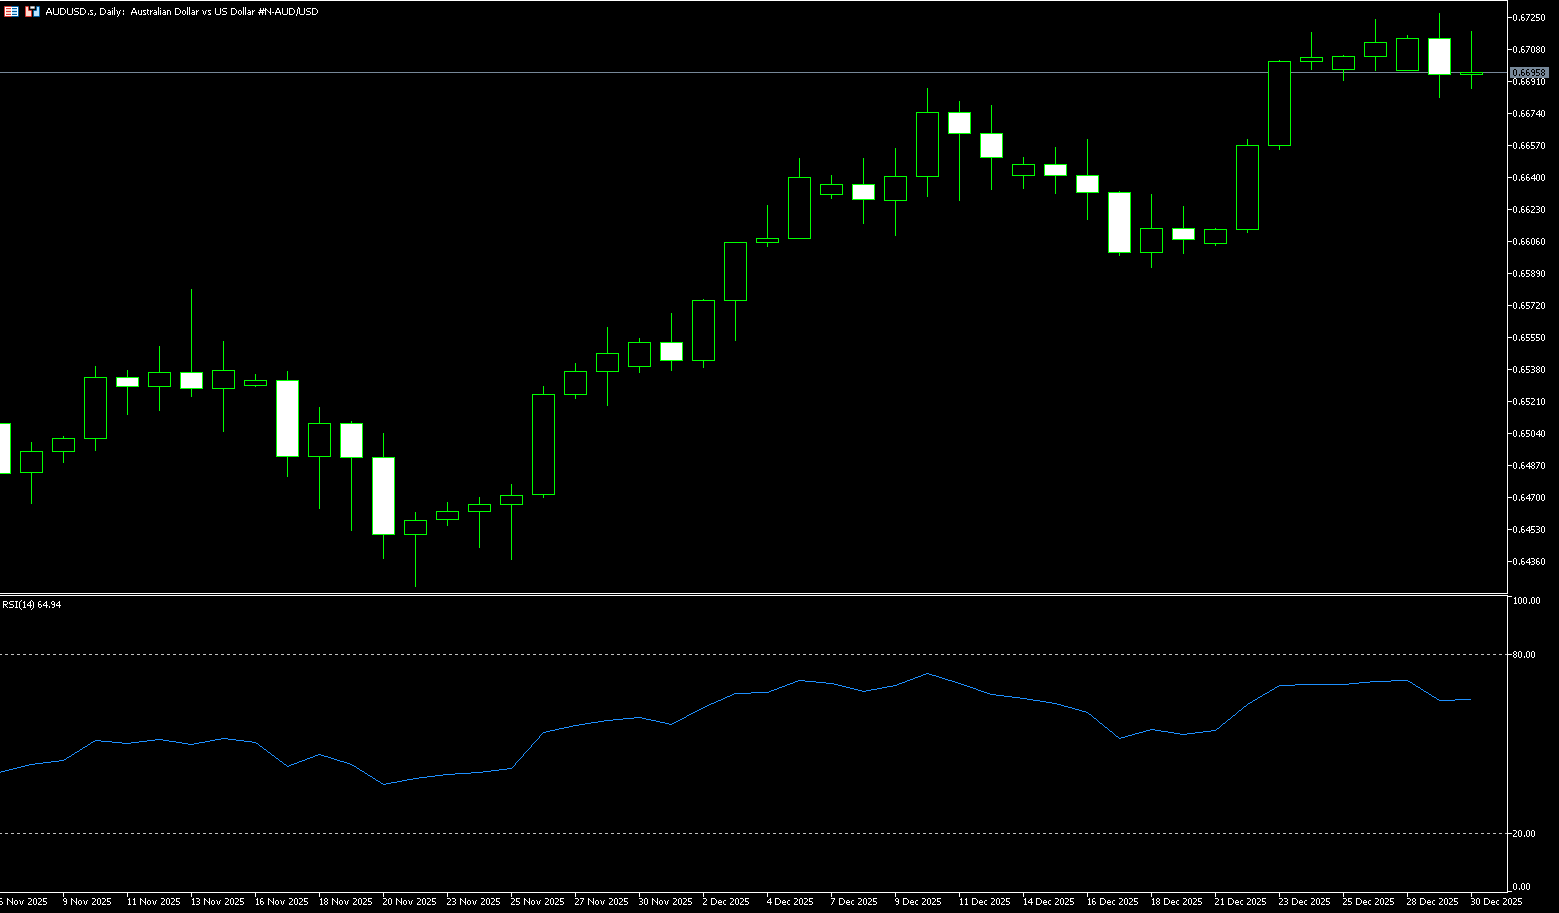Click the 0.64360 price scale label
Viewport: 1559px width, 913px height.
pos(1530,562)
